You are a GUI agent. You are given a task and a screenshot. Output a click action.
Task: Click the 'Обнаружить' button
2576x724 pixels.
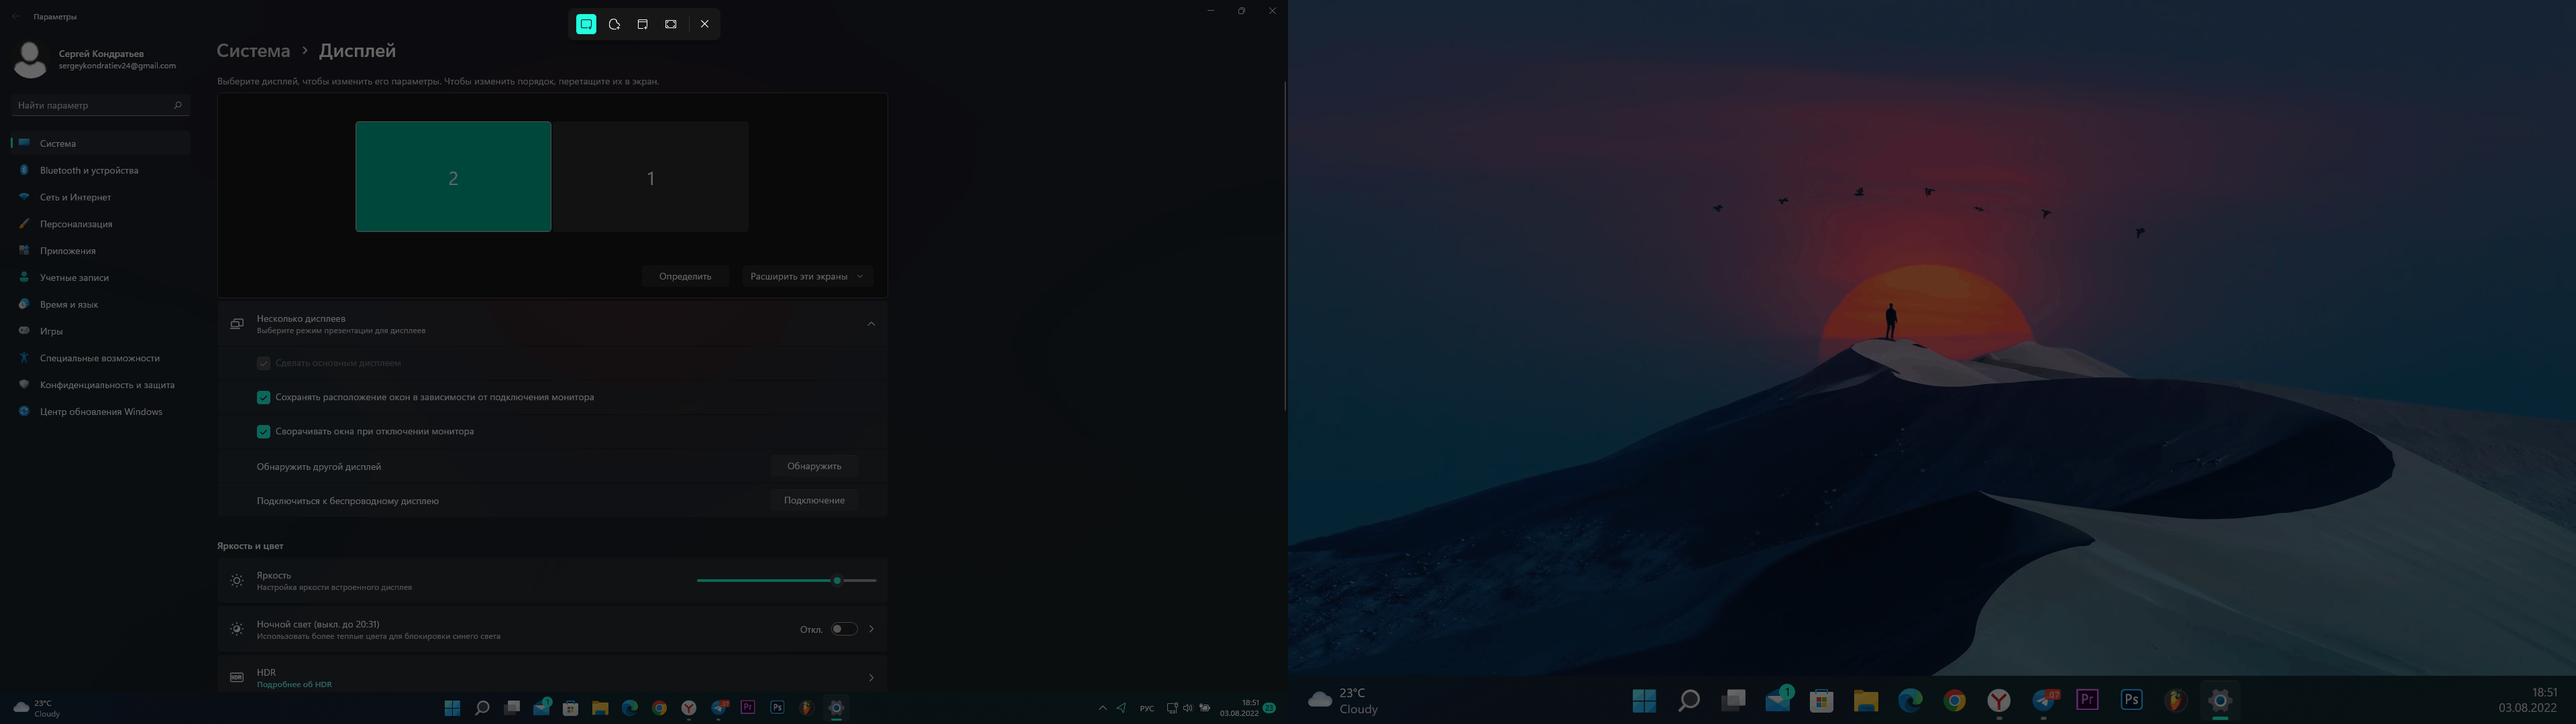click(x=814, y=466)
